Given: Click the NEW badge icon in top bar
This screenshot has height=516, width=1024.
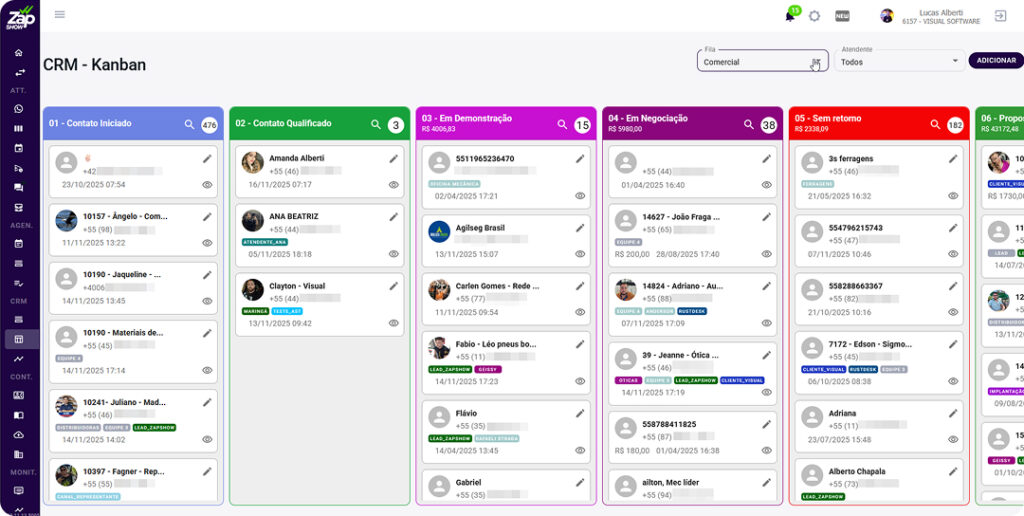Looking at the screenshot, I should point(842,16).
